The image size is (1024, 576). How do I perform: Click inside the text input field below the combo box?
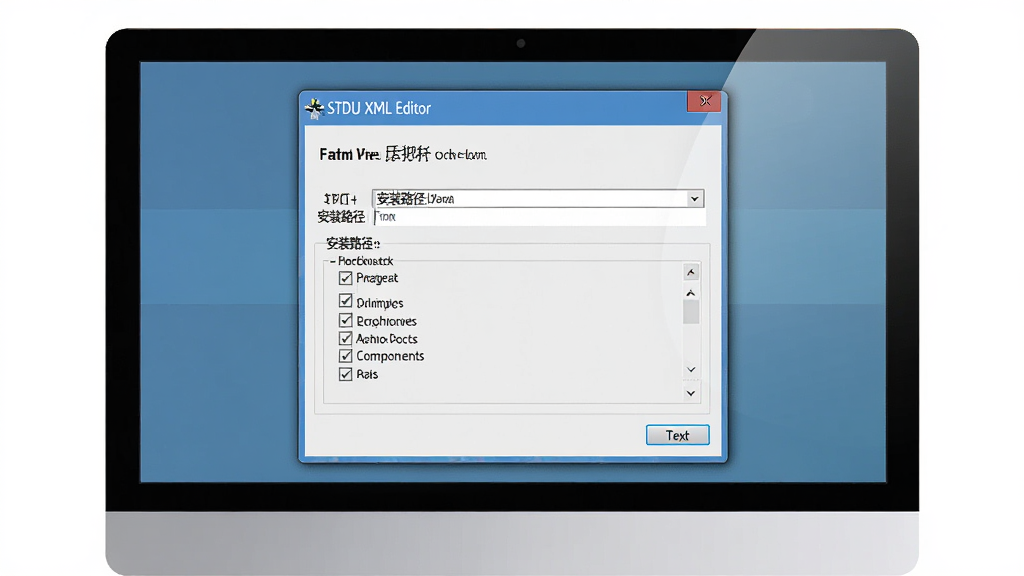tap(539, 217)
